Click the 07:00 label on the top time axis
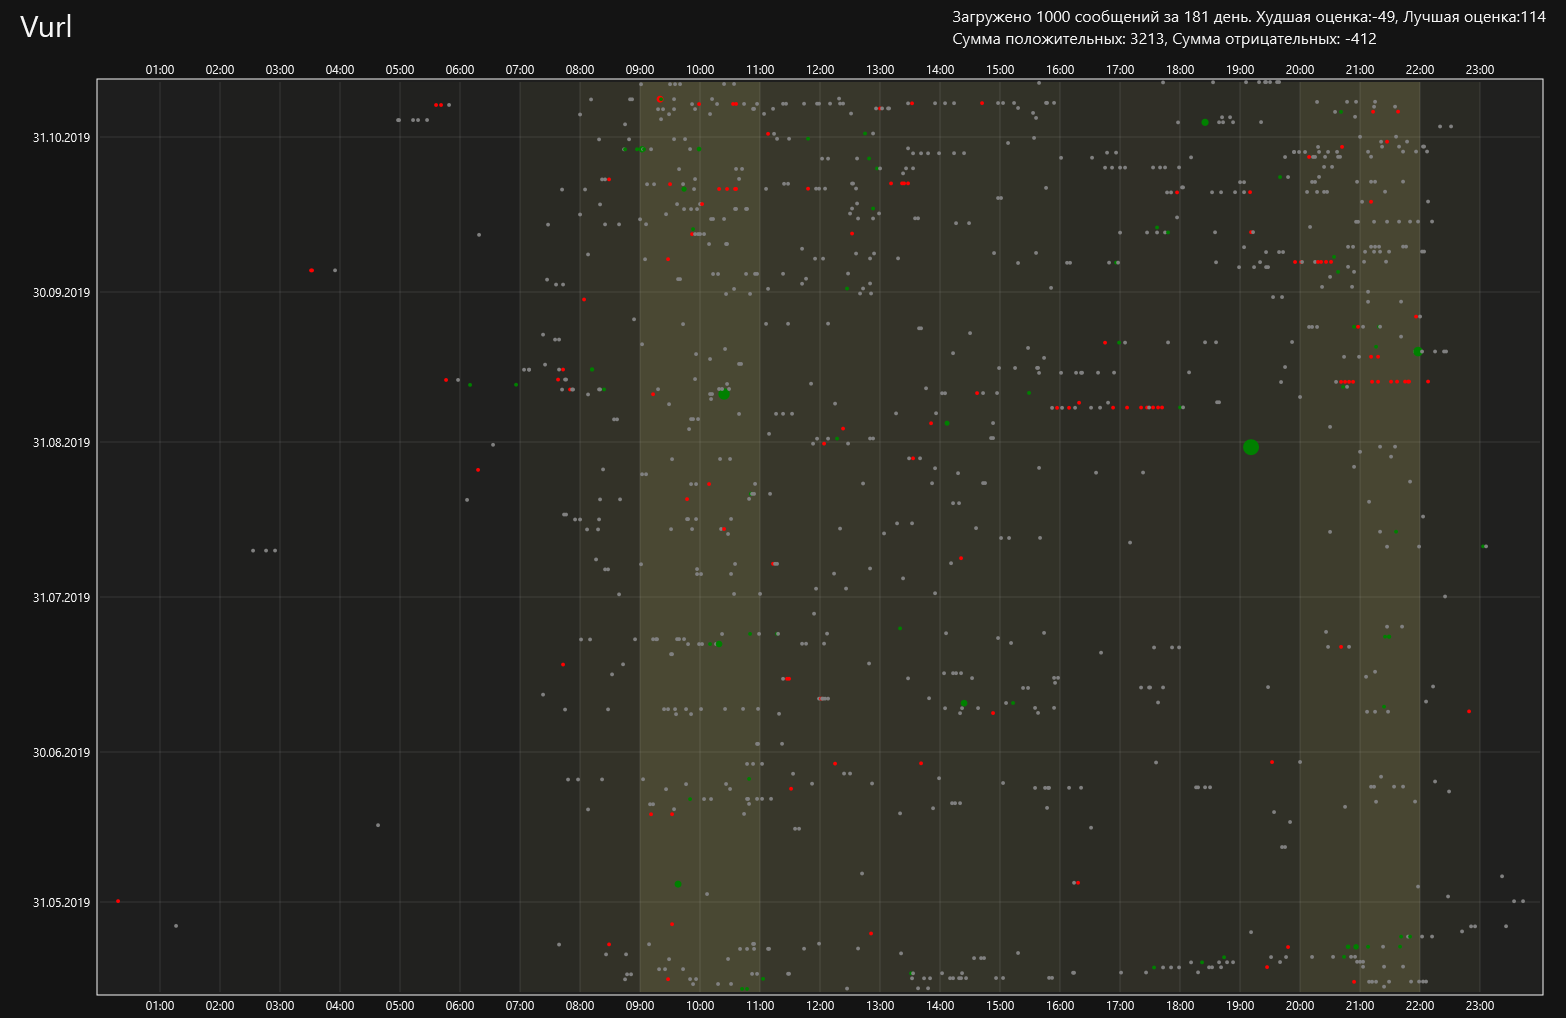This screenshot has width=1566, height=1018. [520, 69]
